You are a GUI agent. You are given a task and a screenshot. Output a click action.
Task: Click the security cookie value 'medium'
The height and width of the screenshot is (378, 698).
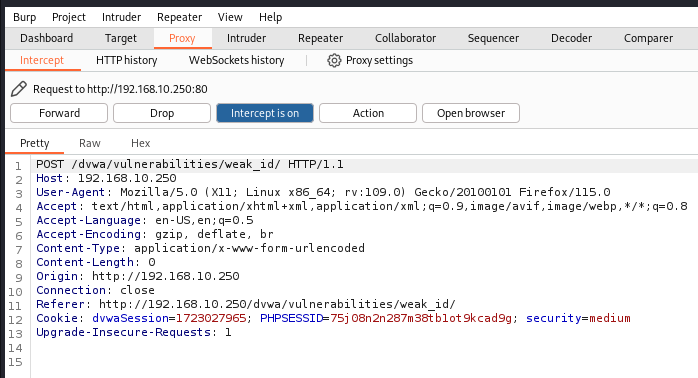(x=610, y=318)
